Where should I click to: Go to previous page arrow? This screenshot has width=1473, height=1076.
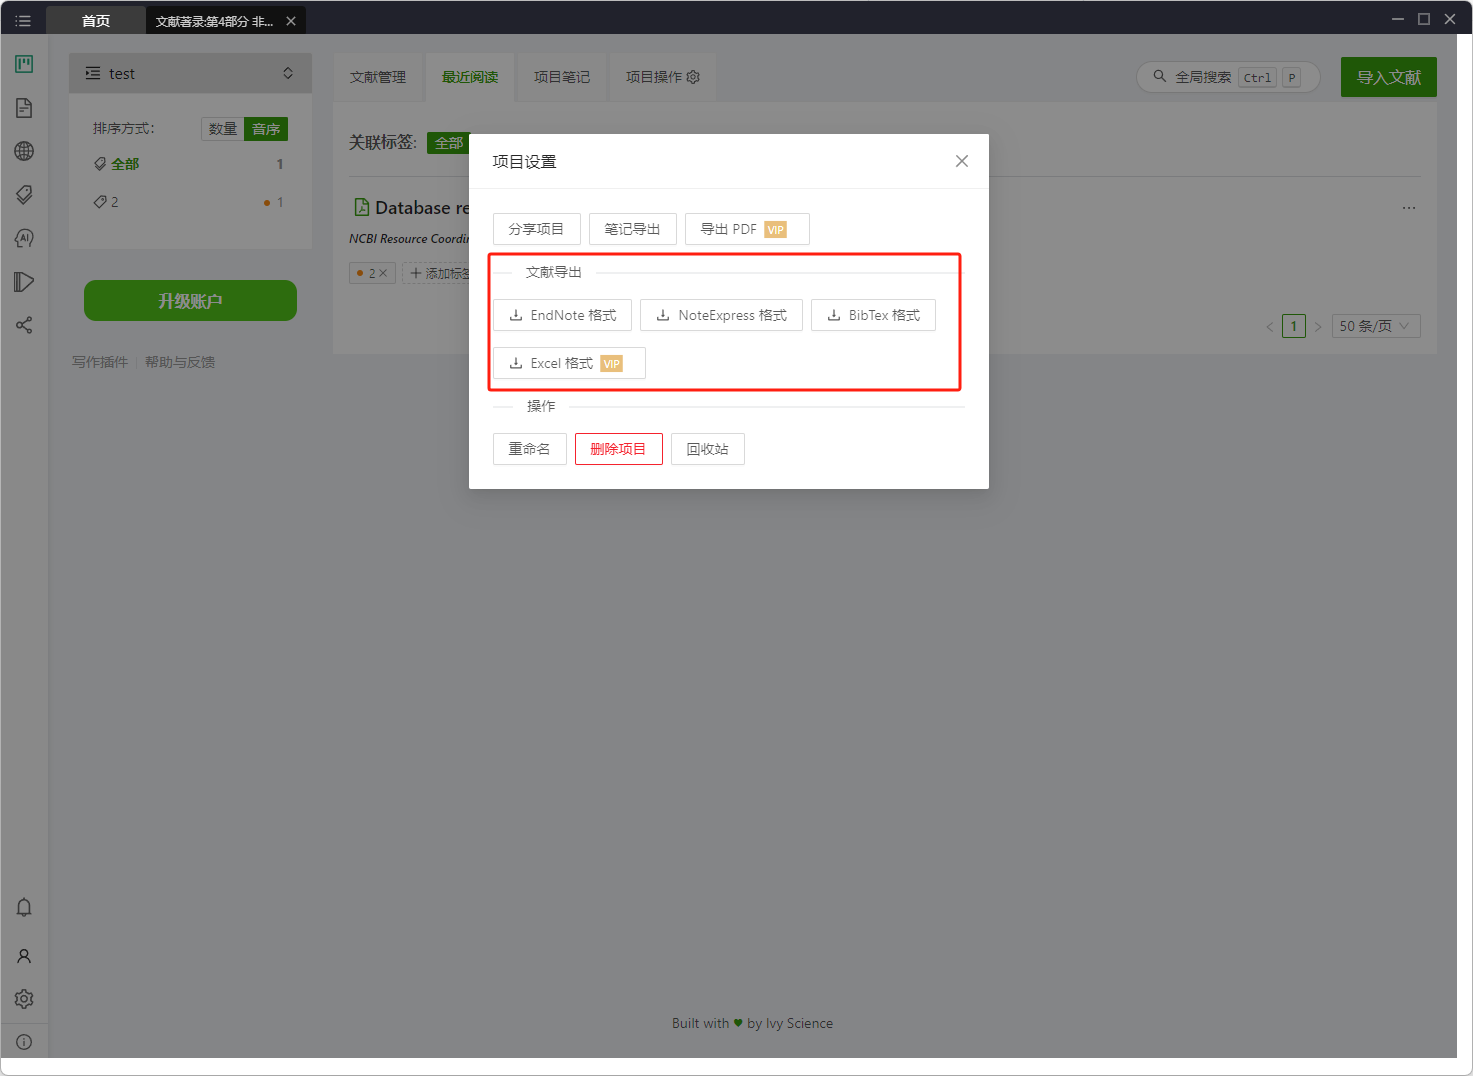1270,326
